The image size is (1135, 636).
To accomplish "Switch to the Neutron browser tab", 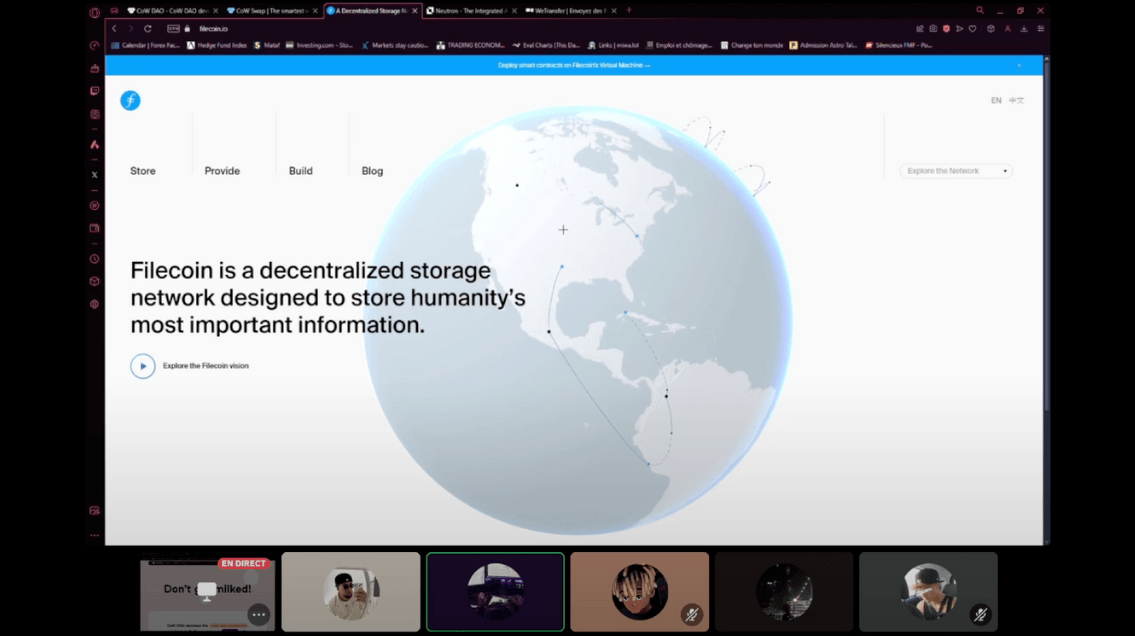I will click(x=470, y=11).
